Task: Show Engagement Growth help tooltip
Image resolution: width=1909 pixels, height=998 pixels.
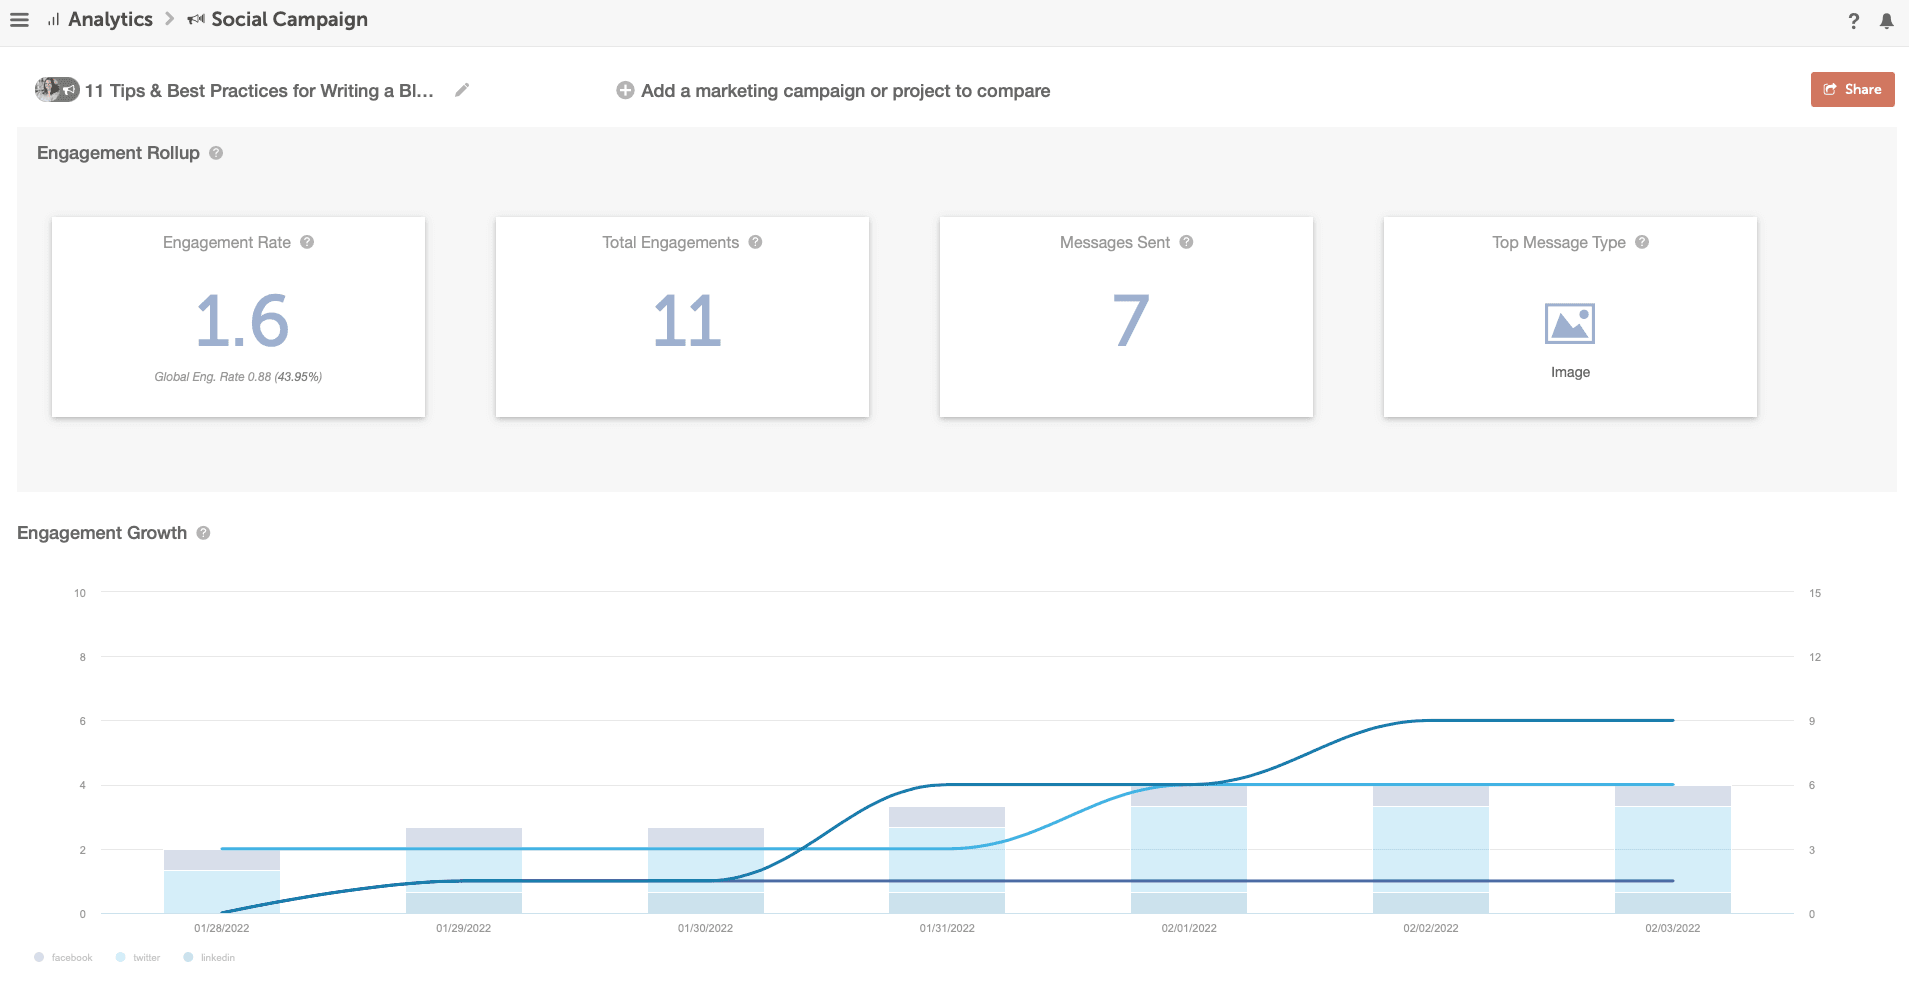Action: pos(203,533)
